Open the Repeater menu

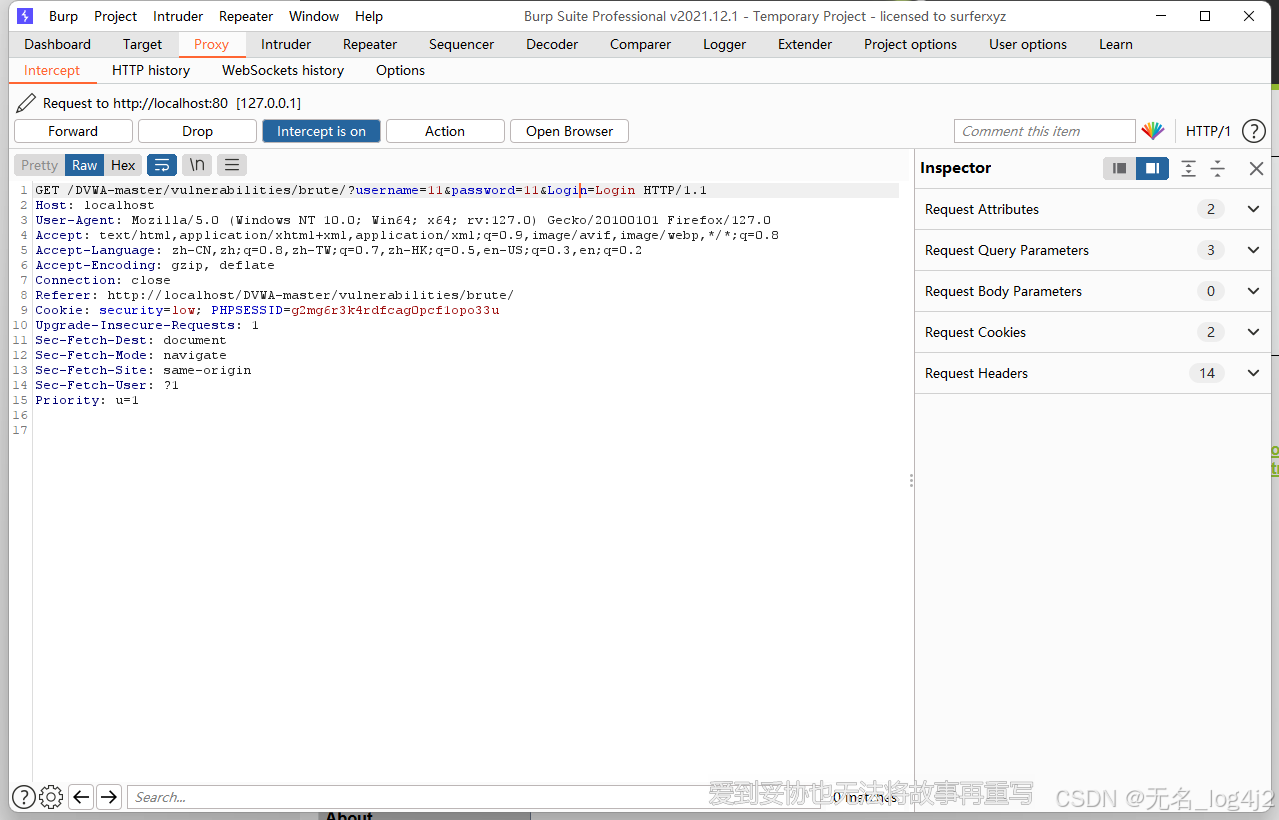[x=246, y=16]
